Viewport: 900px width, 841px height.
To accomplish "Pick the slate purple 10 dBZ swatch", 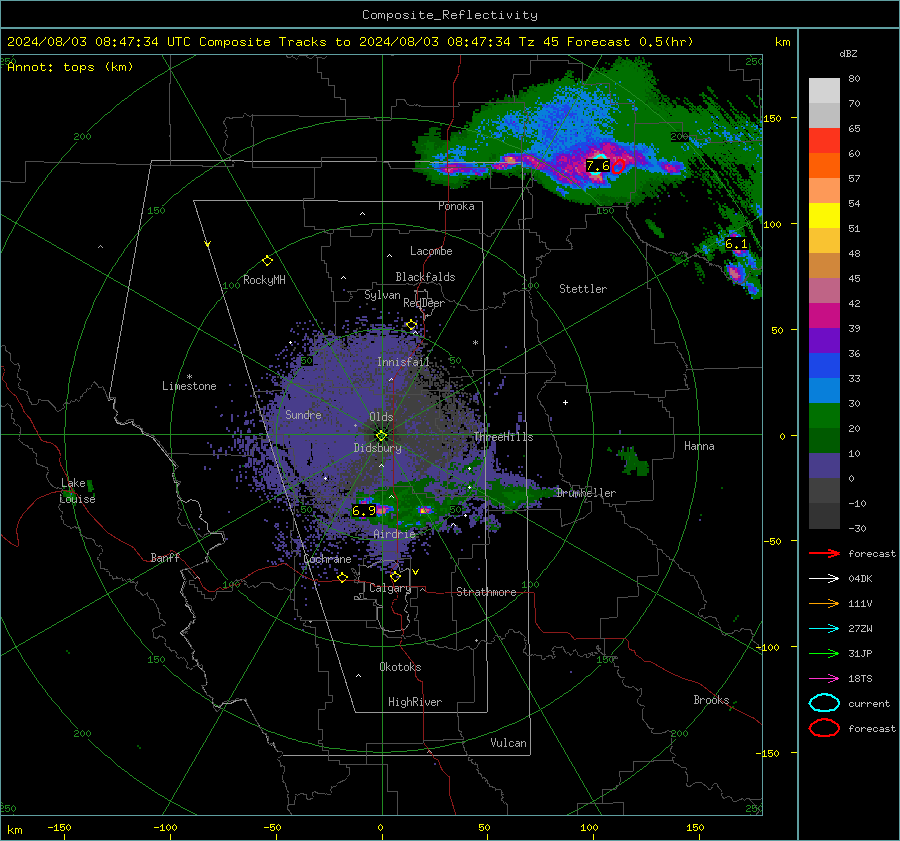I will pyautogui.click(x=824, y=465).
